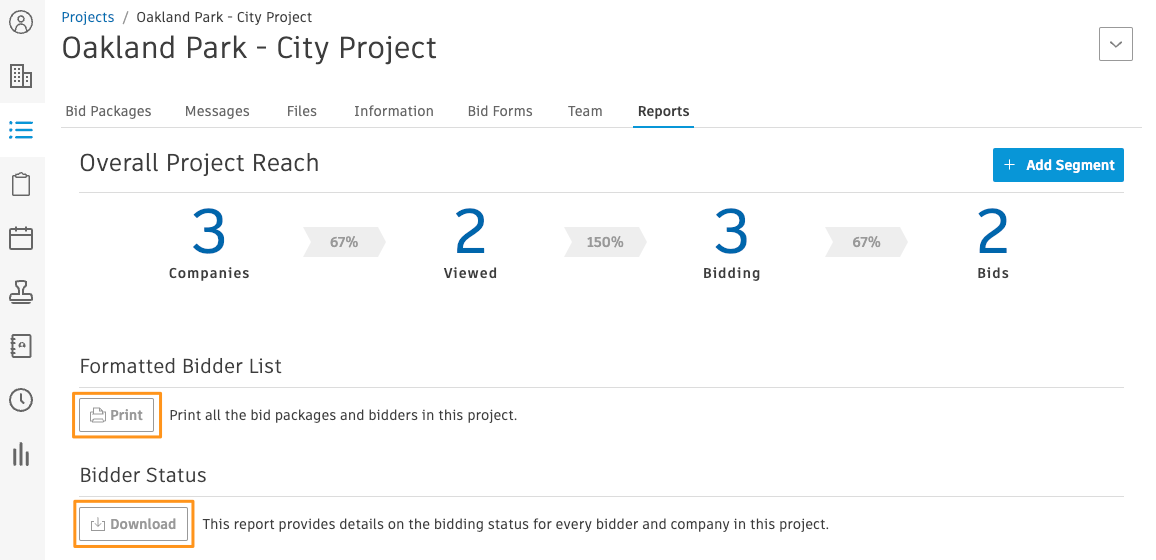Click the Bidding count of 3

(x=731, y=232)
